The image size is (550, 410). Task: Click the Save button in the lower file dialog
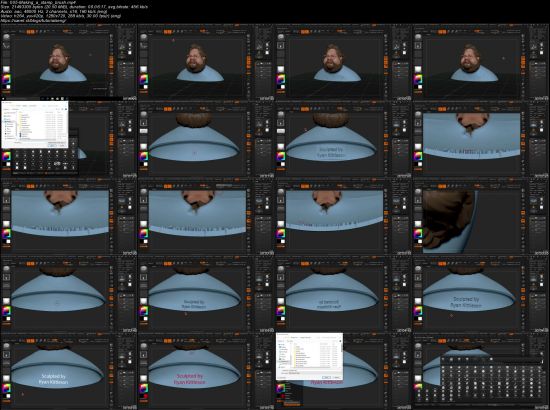coord(326,377)
